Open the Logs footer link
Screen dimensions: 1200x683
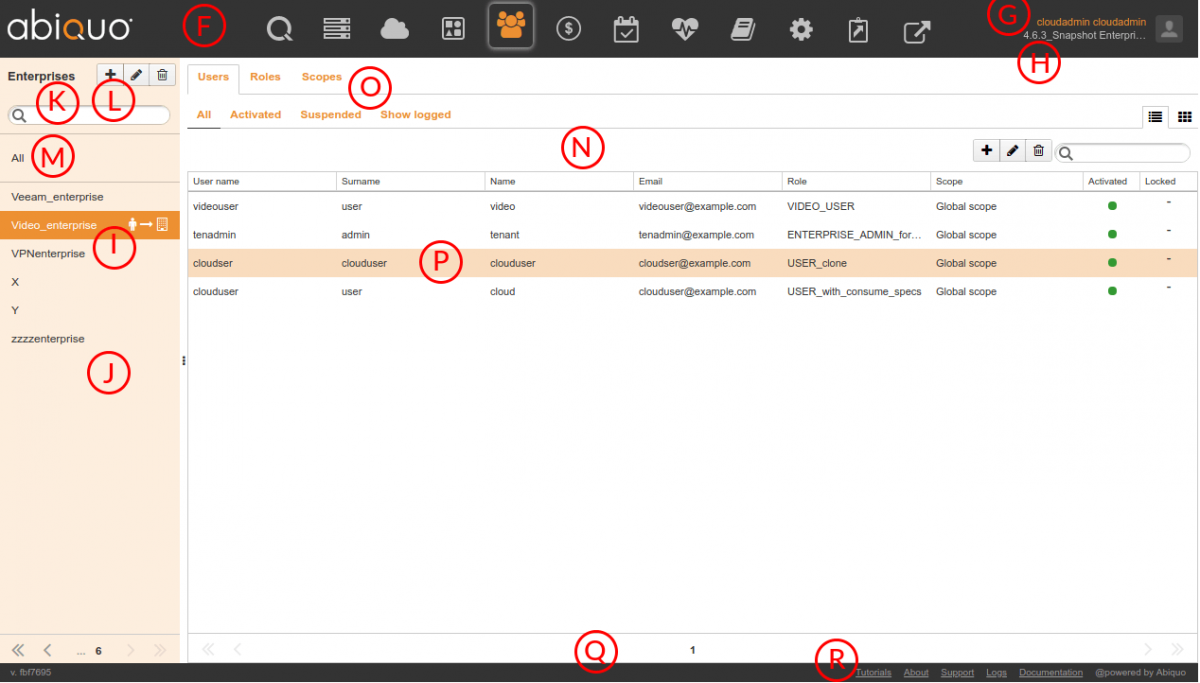click(x=996, y=673)
